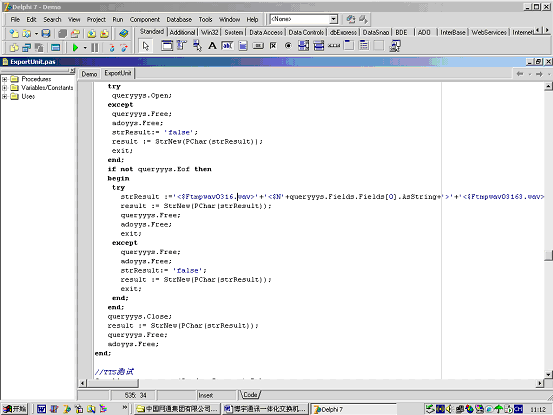This screenshot has width=553, height=415.
Task: Click the Open file toolbar icon
Action: click(26, 33)
